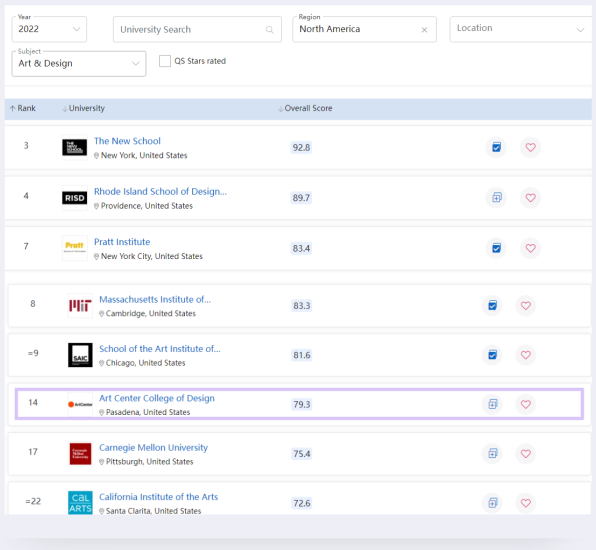
Task: Expand the Location dropdown
Action: coord(521,29)
